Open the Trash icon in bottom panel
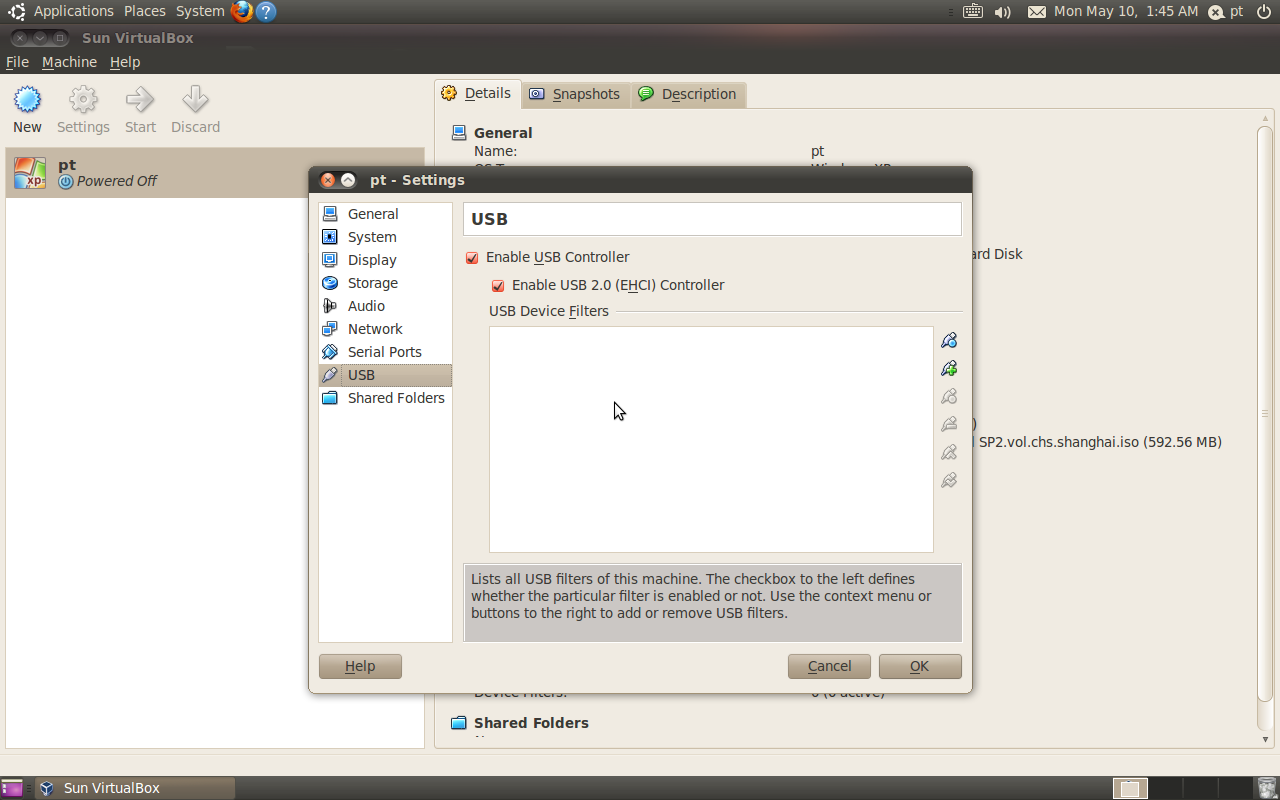Image resolution: width=1280 pixels, height=800 pixels. (x=1266, y=788)
